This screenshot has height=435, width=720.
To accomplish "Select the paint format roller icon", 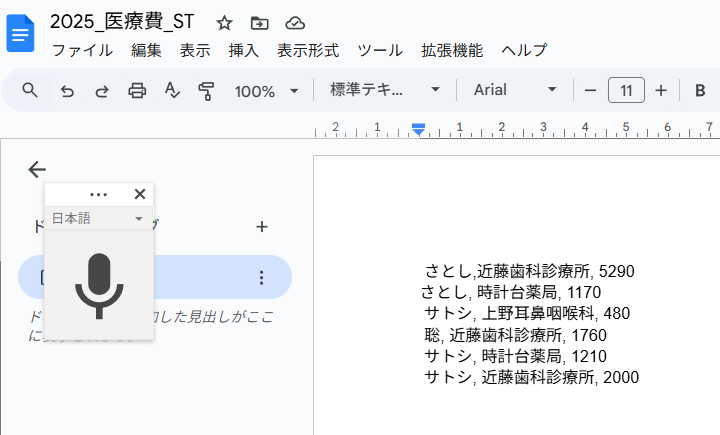I will coord(206,91).
